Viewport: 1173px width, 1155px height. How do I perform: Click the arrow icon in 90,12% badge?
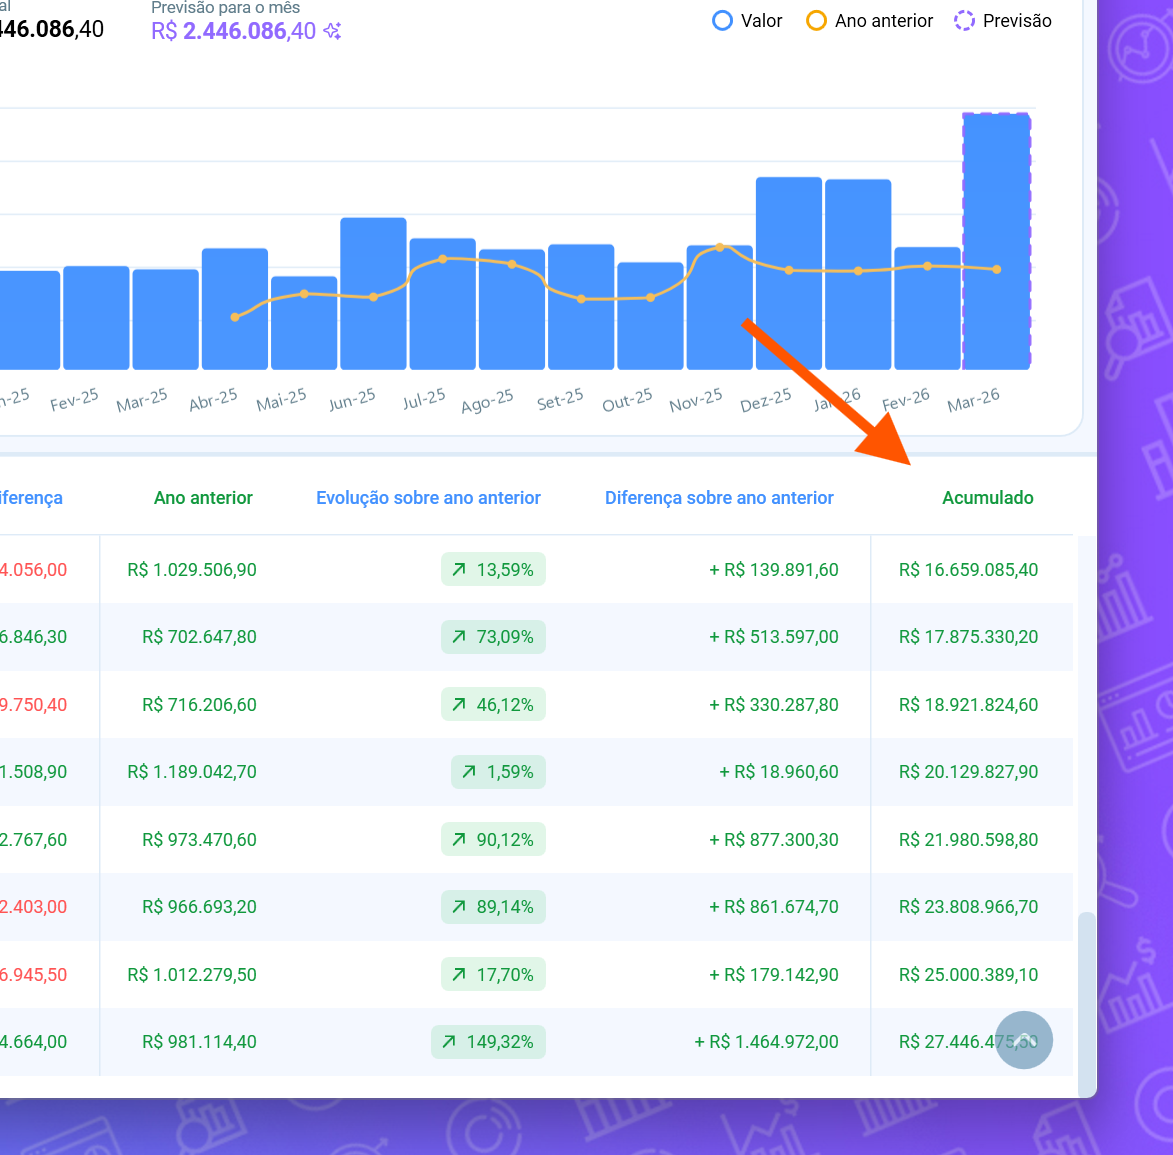pyautogui.click(x=459, y=840)
